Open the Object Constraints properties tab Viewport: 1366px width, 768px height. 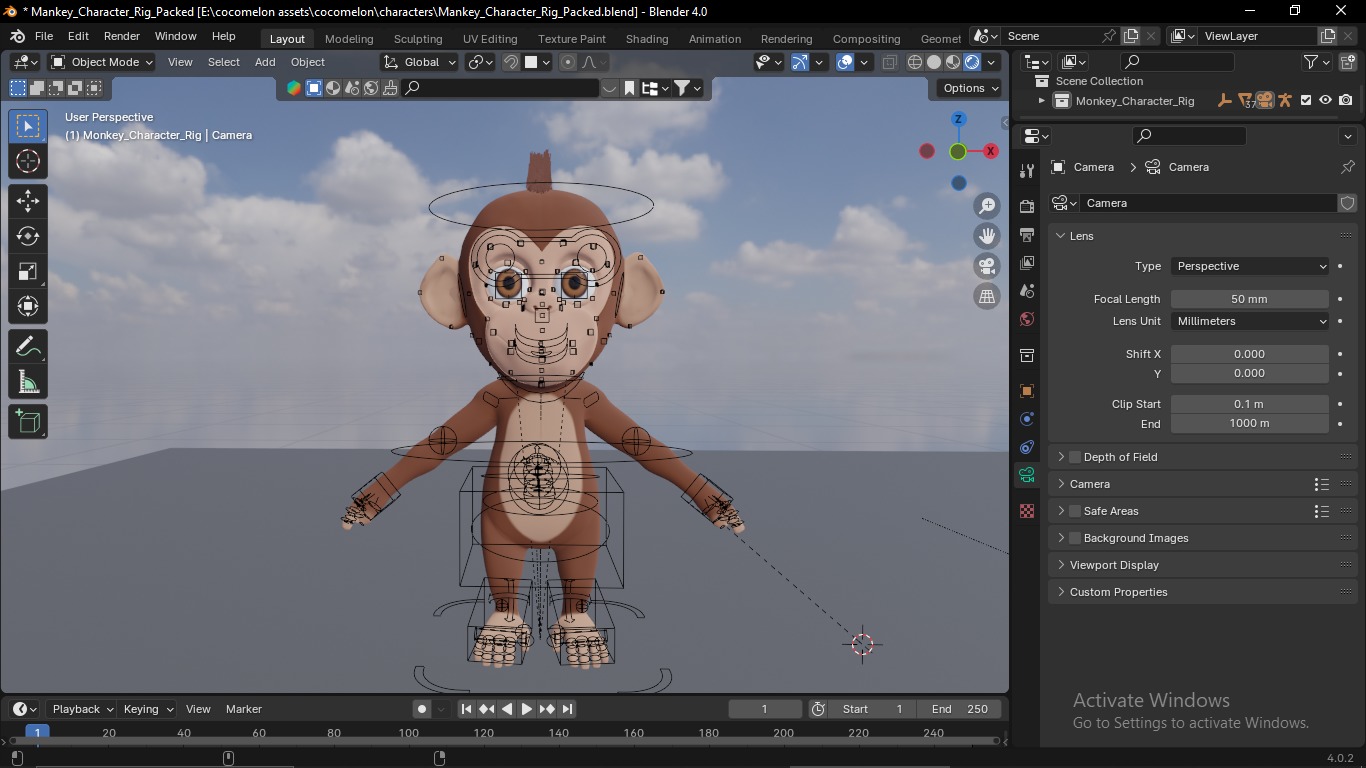click(x=1027, y=447)
